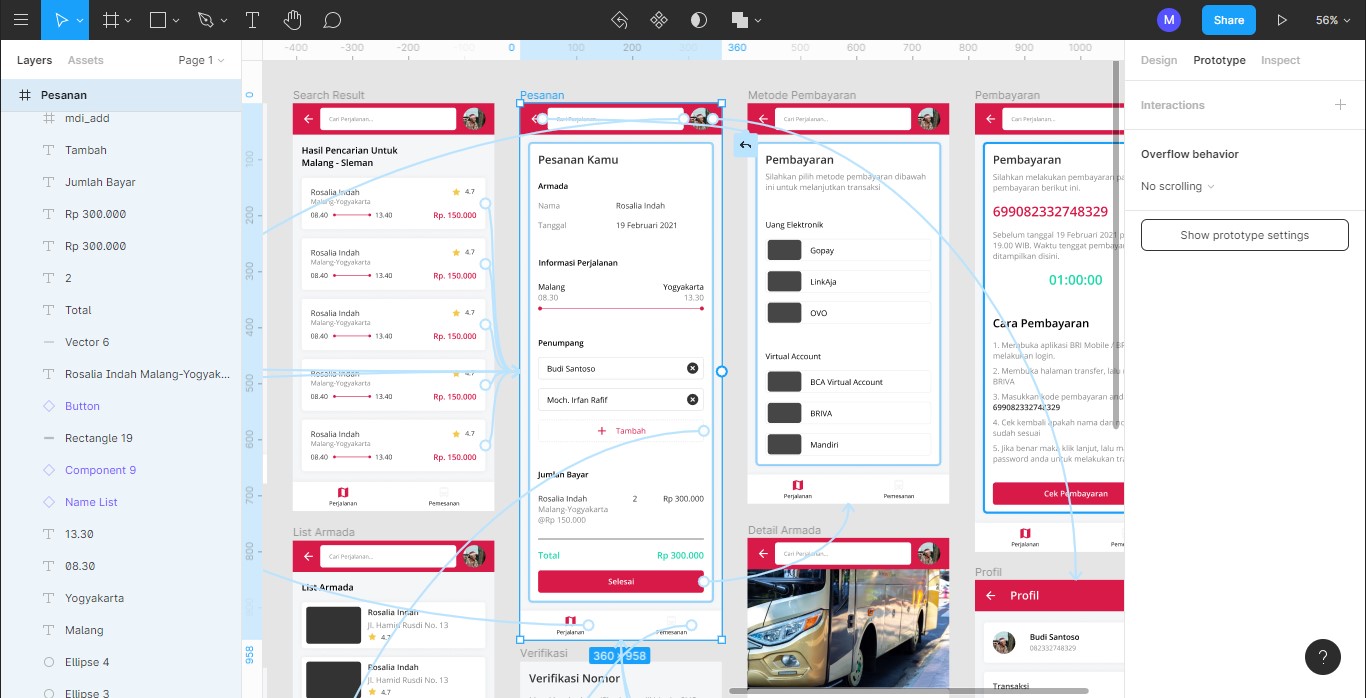Viewport: 1366px width, 698px height.
Task: Select the Pen tool
Action: coord(205,20)
